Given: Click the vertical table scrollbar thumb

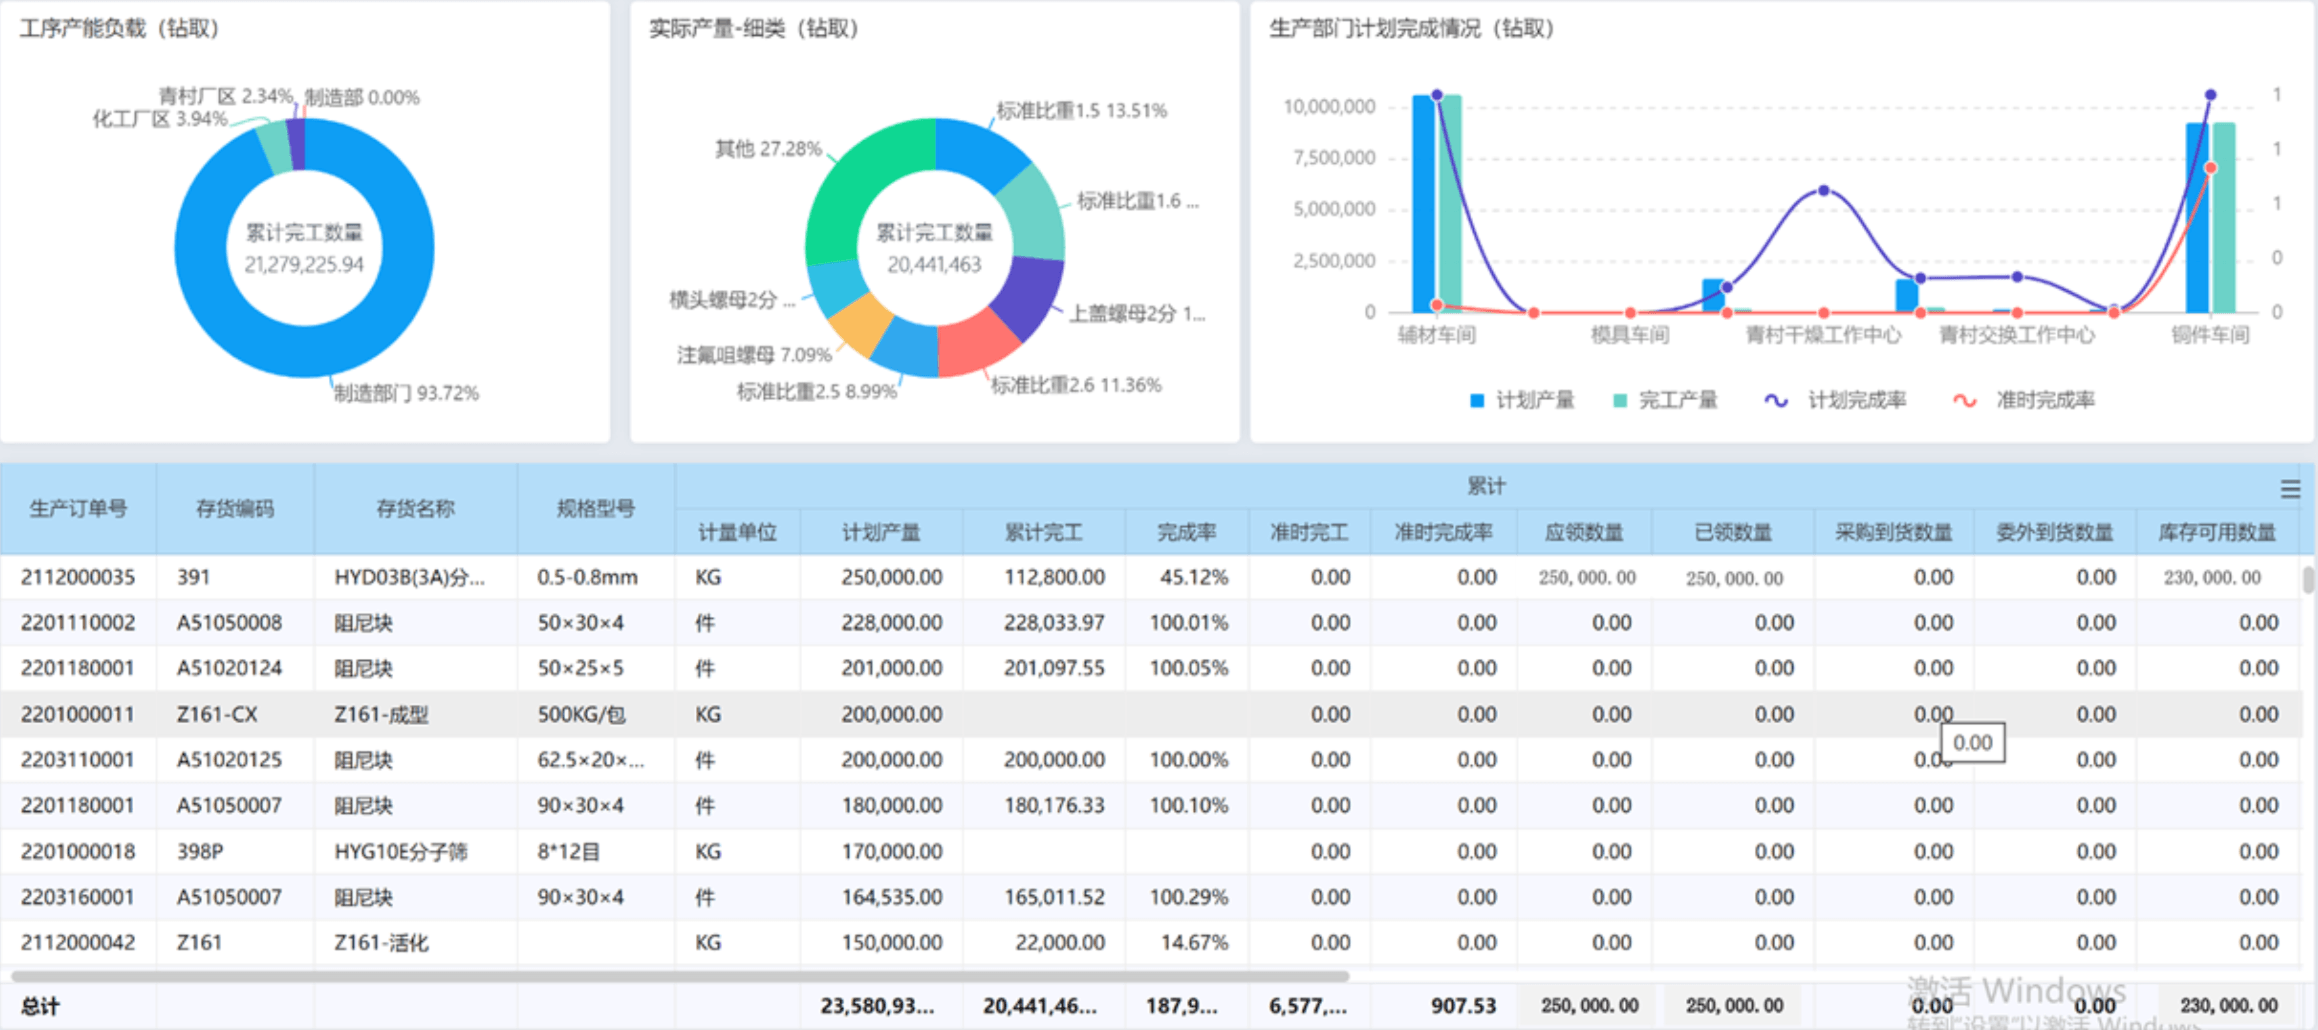Looking at the screenshot, I should [x=2308, y=580].
